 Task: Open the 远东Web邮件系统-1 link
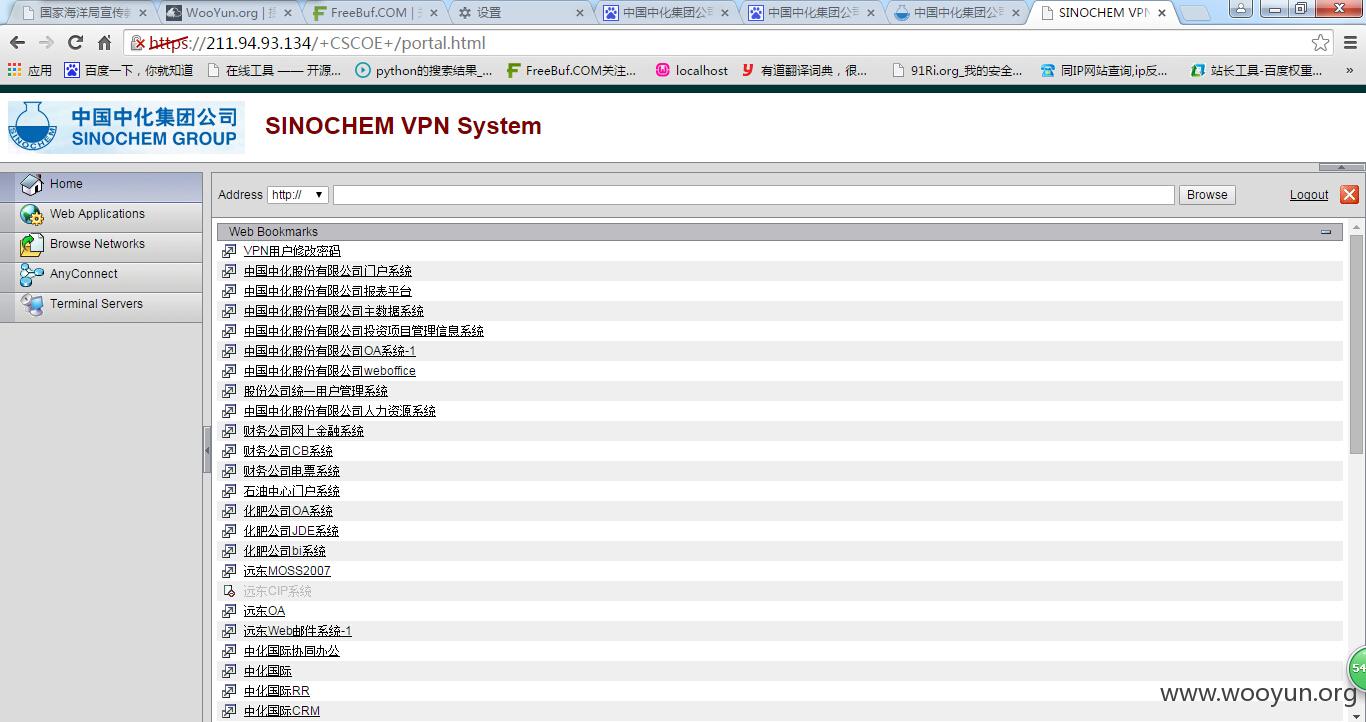click(x=298, y=631)
